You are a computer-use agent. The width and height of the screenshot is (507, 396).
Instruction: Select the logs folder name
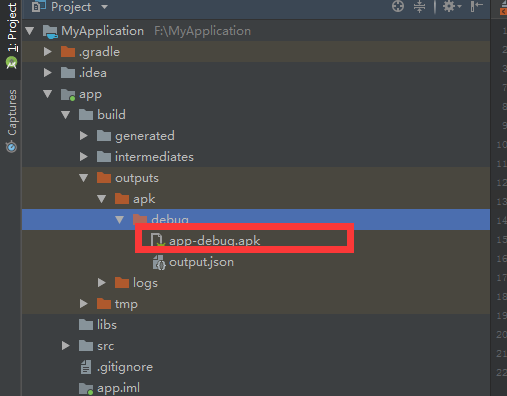point(145,283)
